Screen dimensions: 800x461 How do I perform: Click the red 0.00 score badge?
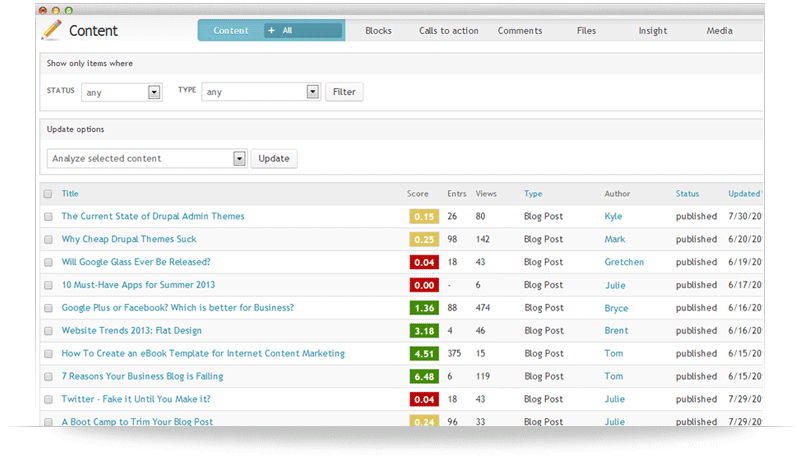coord(424,285)
